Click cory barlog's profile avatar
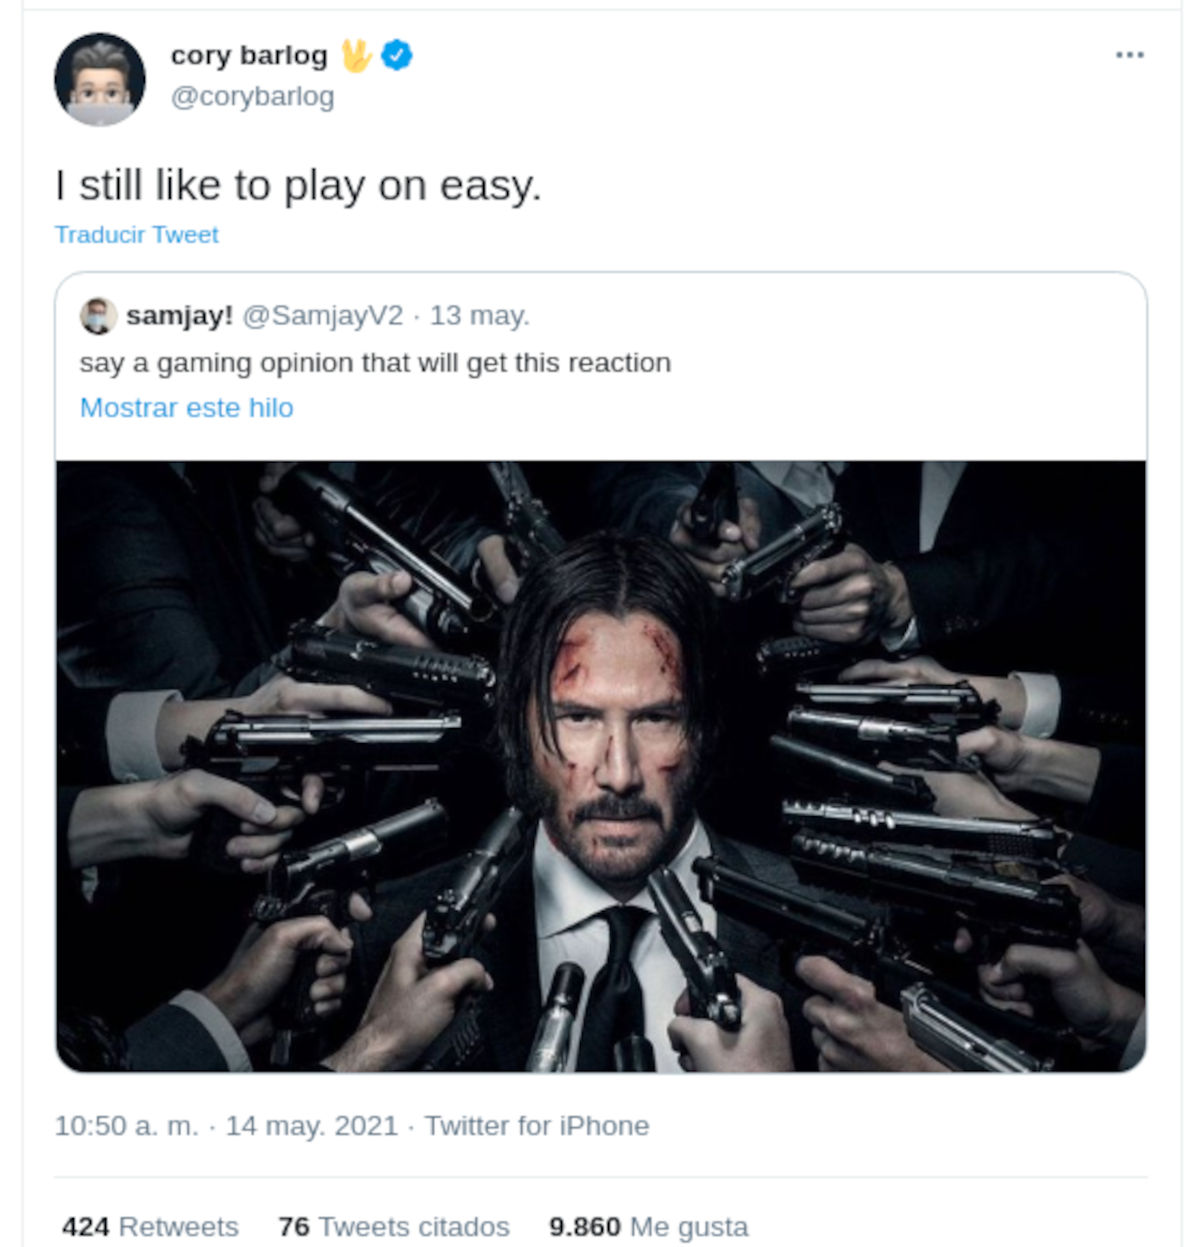Viewport: 1200px width, 1247px height. click(99, 79)
